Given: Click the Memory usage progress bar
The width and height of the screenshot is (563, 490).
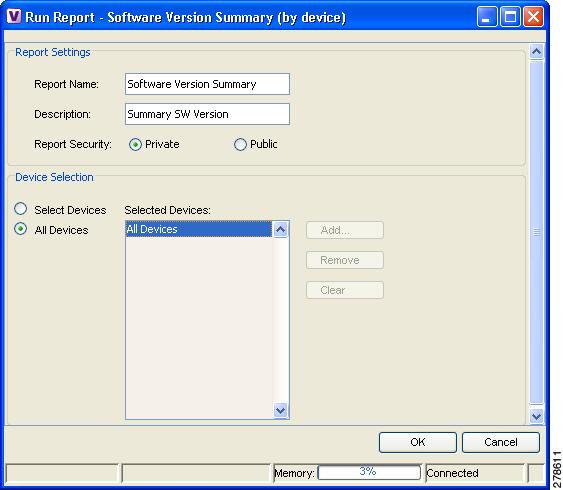Looking at the screenshot, I should click(369, 472).
